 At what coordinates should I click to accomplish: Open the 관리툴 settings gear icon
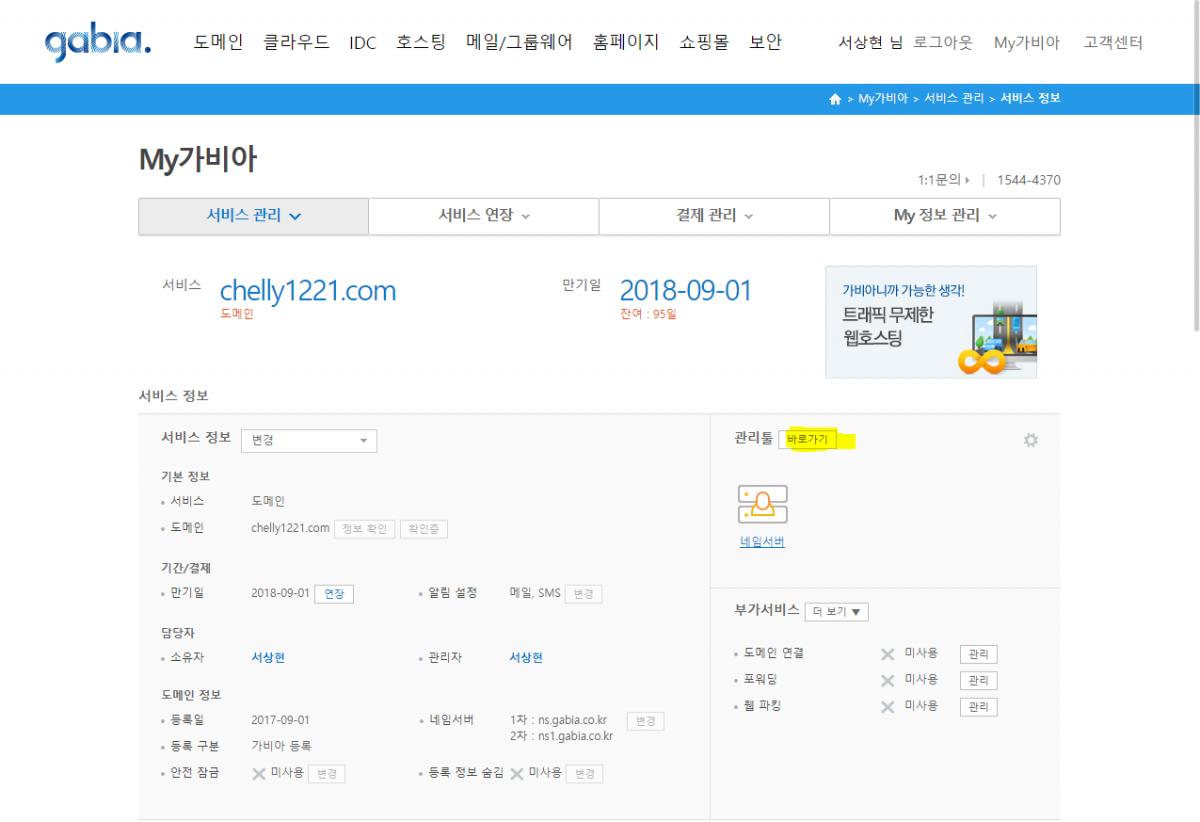(x=1031, y=440)
